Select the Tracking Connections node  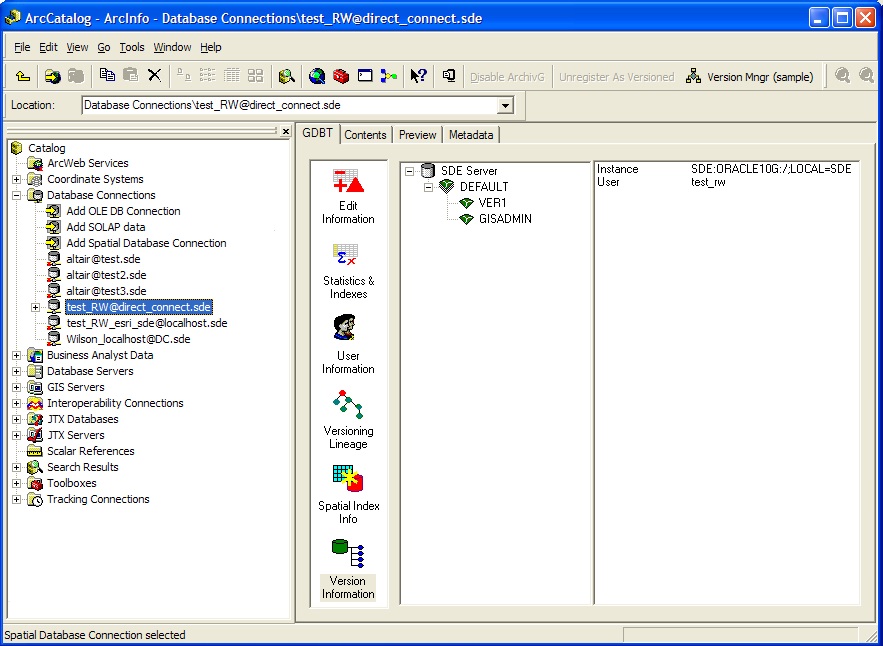coord(98,500)
